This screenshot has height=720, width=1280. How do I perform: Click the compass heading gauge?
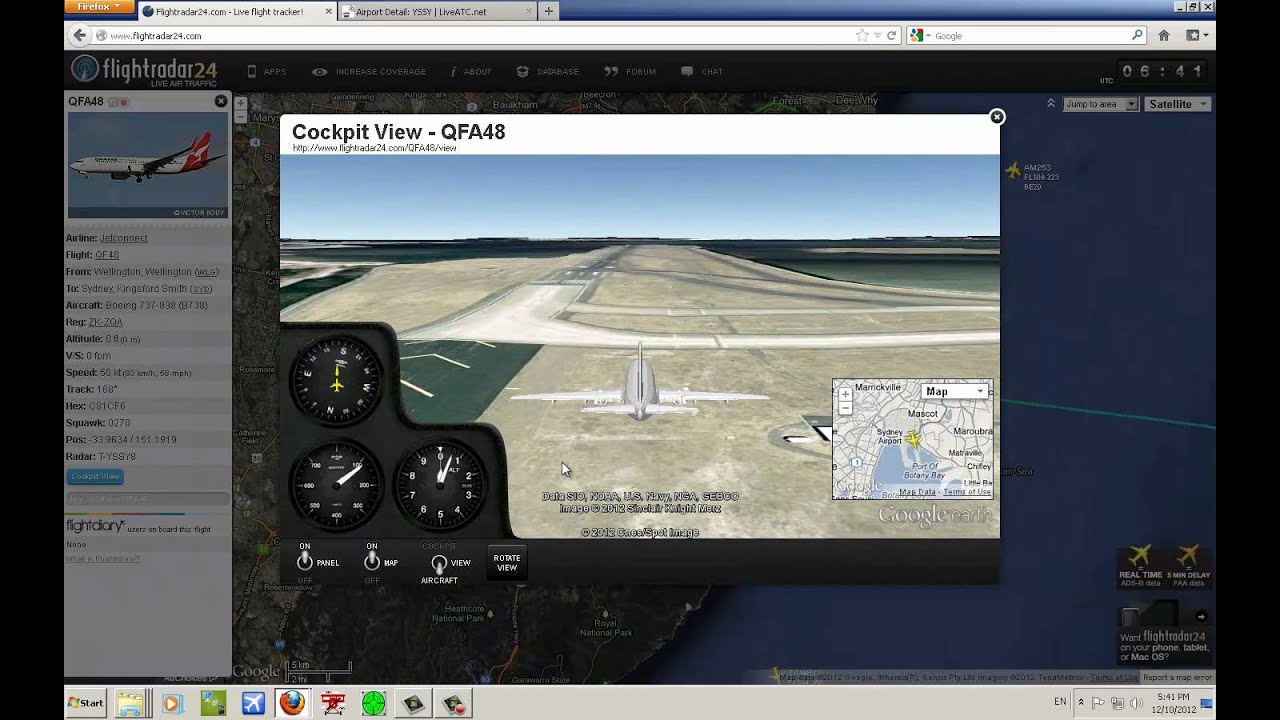click(337, 379)
